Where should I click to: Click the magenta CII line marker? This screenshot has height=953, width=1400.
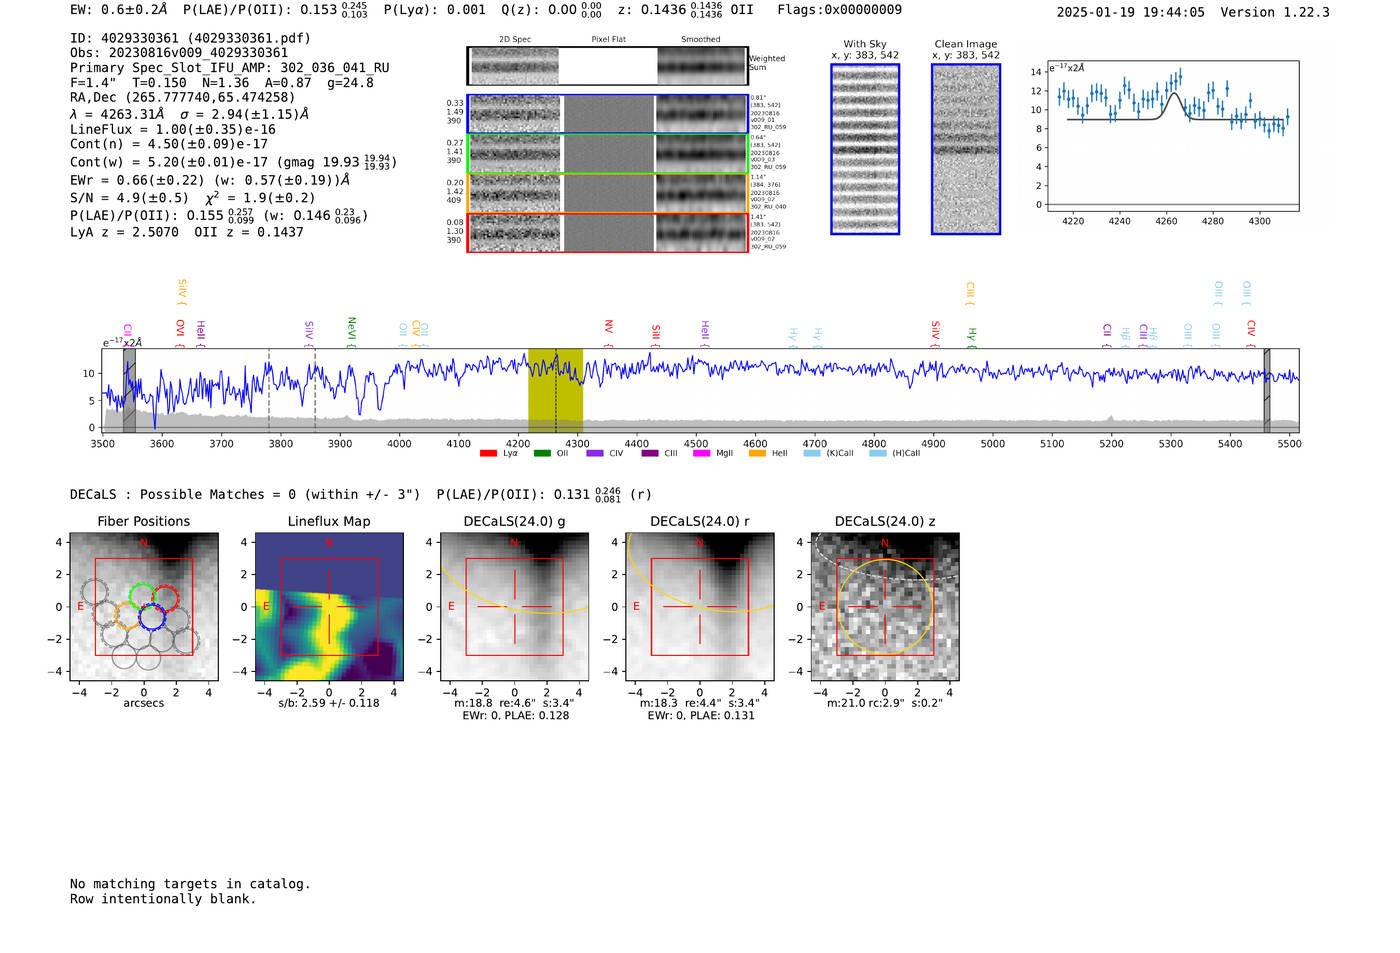pos(128,334)
